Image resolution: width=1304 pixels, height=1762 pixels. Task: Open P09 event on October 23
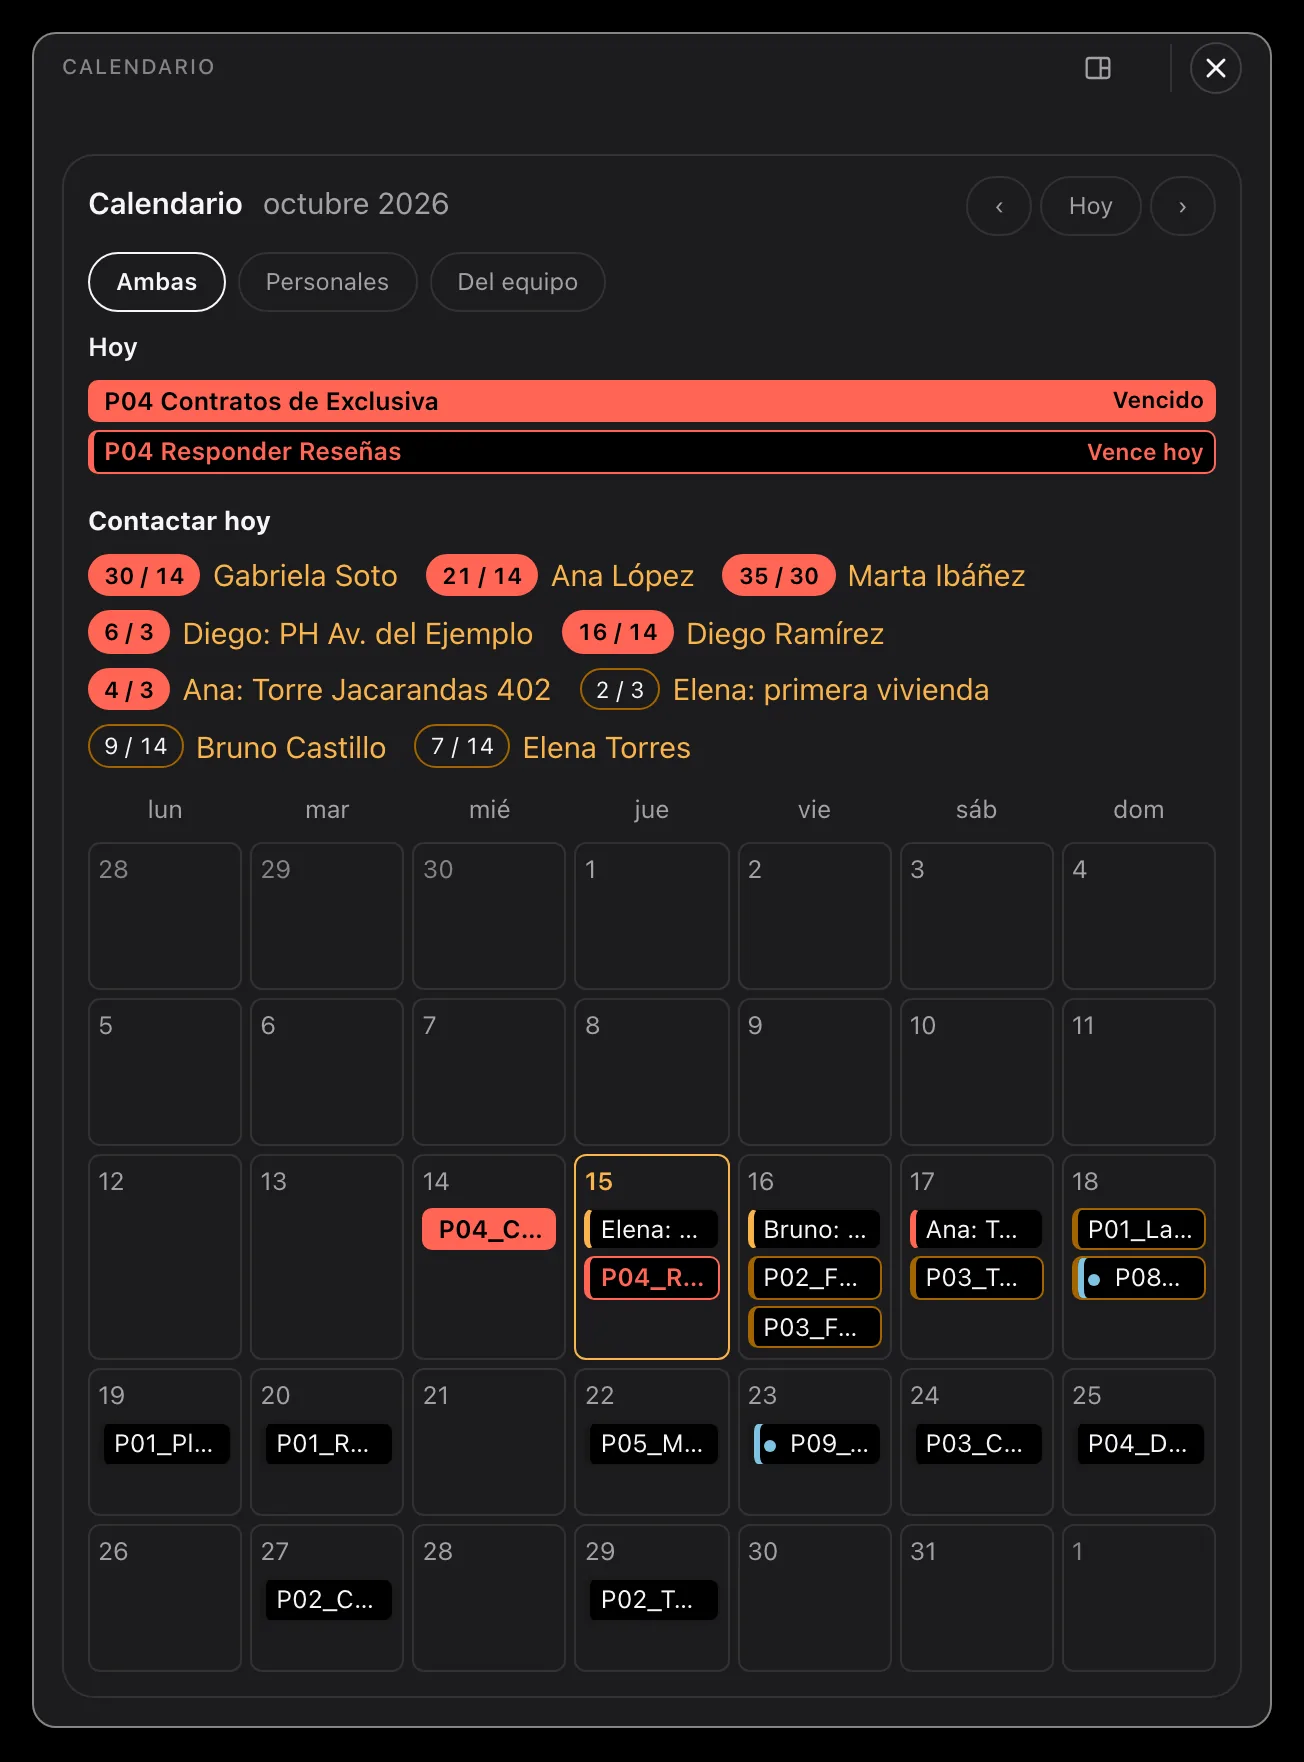pyautogui.click(x=816, y=1444)
